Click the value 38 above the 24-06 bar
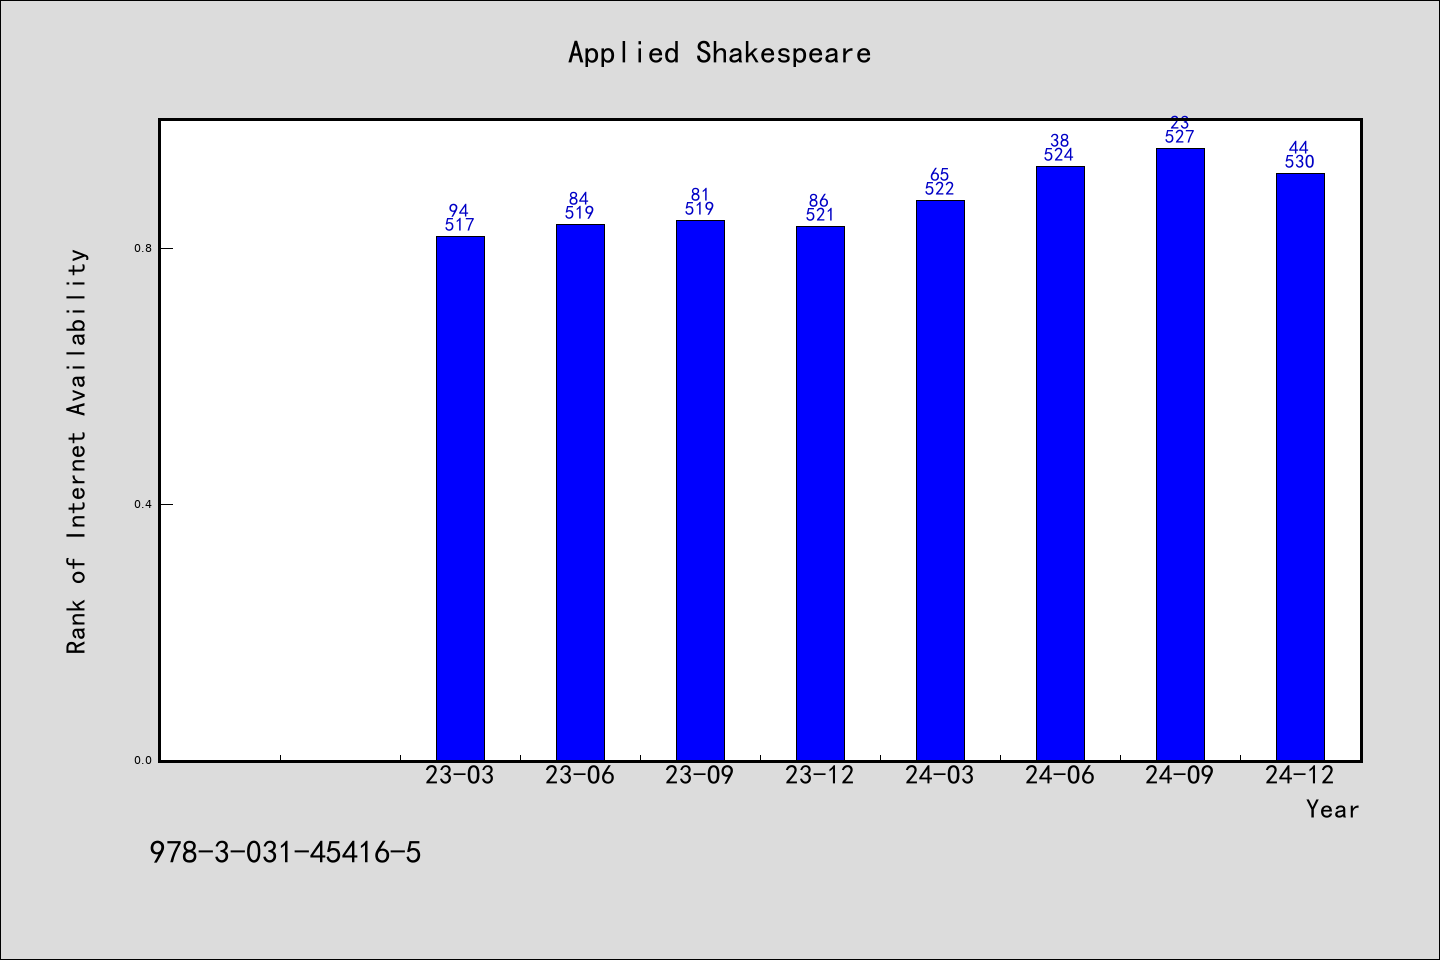 [1060, 141]
